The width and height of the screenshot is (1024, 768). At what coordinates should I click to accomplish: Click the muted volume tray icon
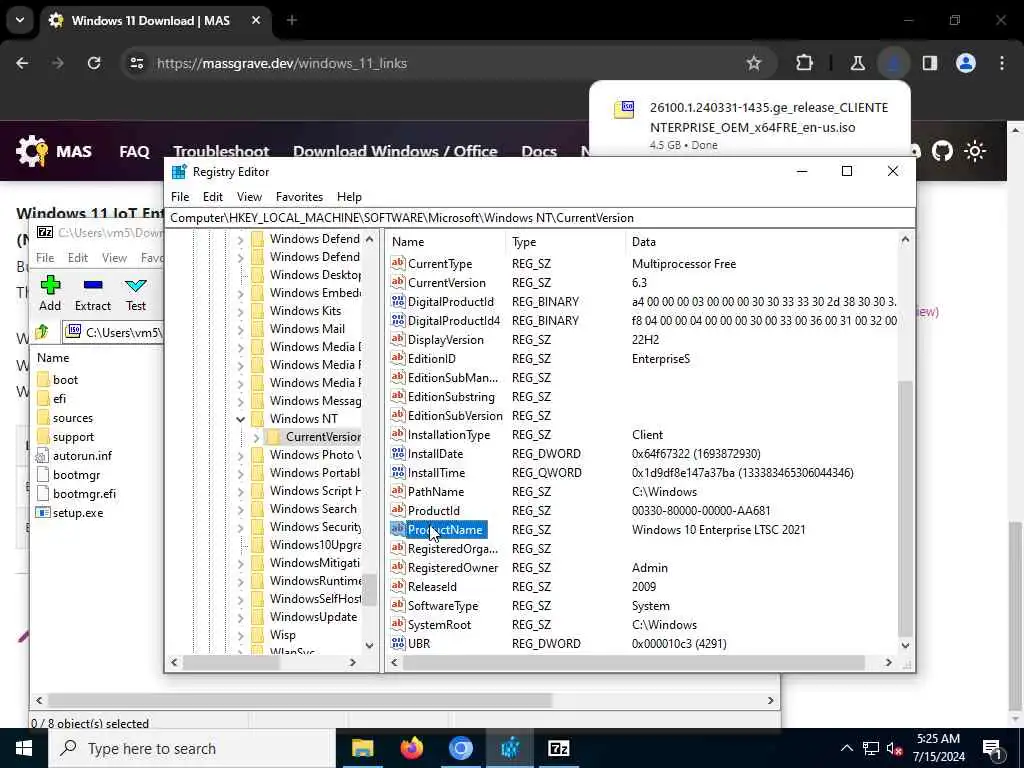(895, 749)
